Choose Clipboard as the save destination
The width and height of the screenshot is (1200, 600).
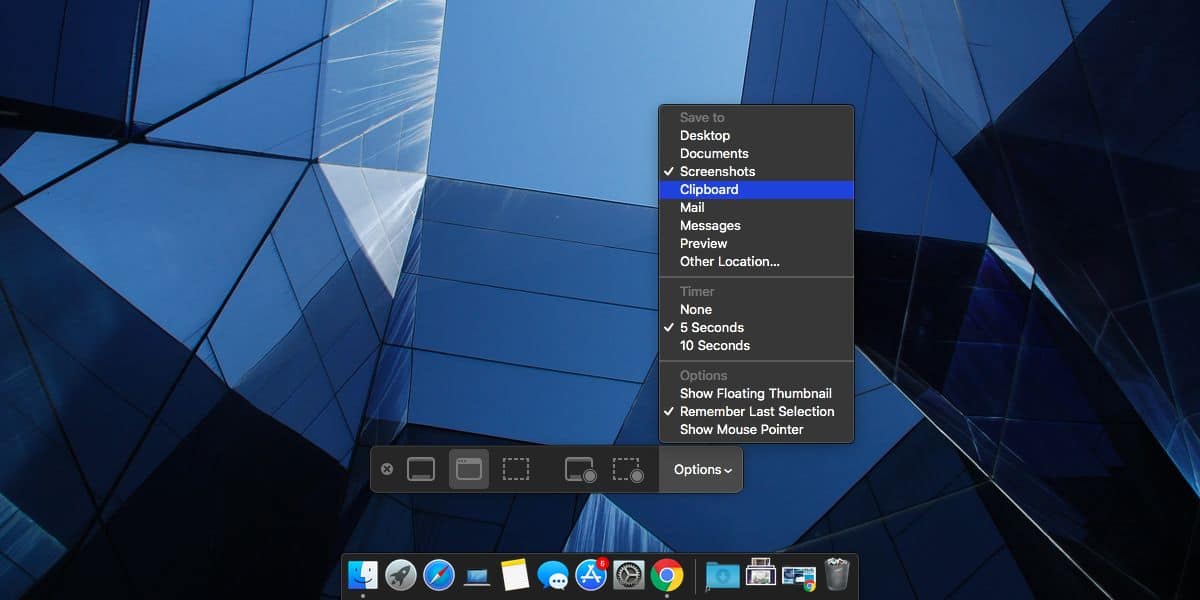(x=708, y=189)
